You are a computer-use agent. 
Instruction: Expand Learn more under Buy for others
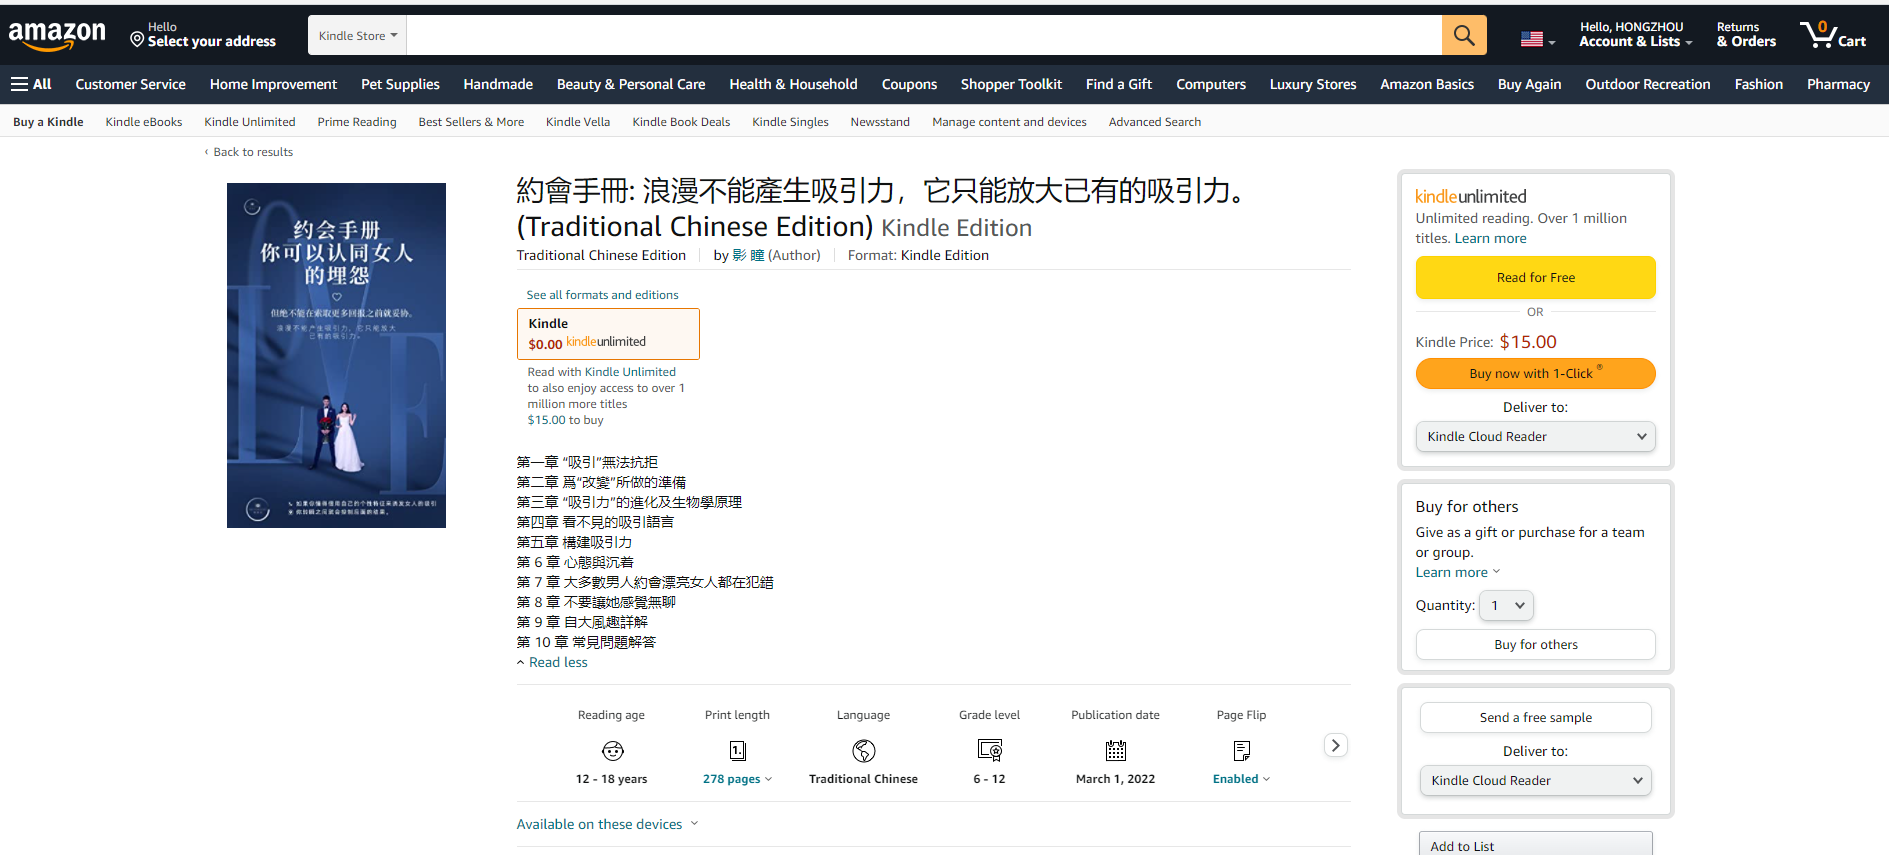[1457, 572]
